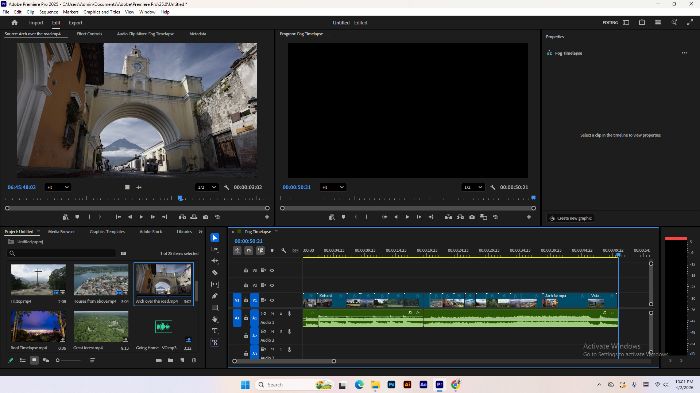Image resolution: width=700 pixels, height=393 pixels.
Task: Select the Pen tool
Action: click(215, 296)
